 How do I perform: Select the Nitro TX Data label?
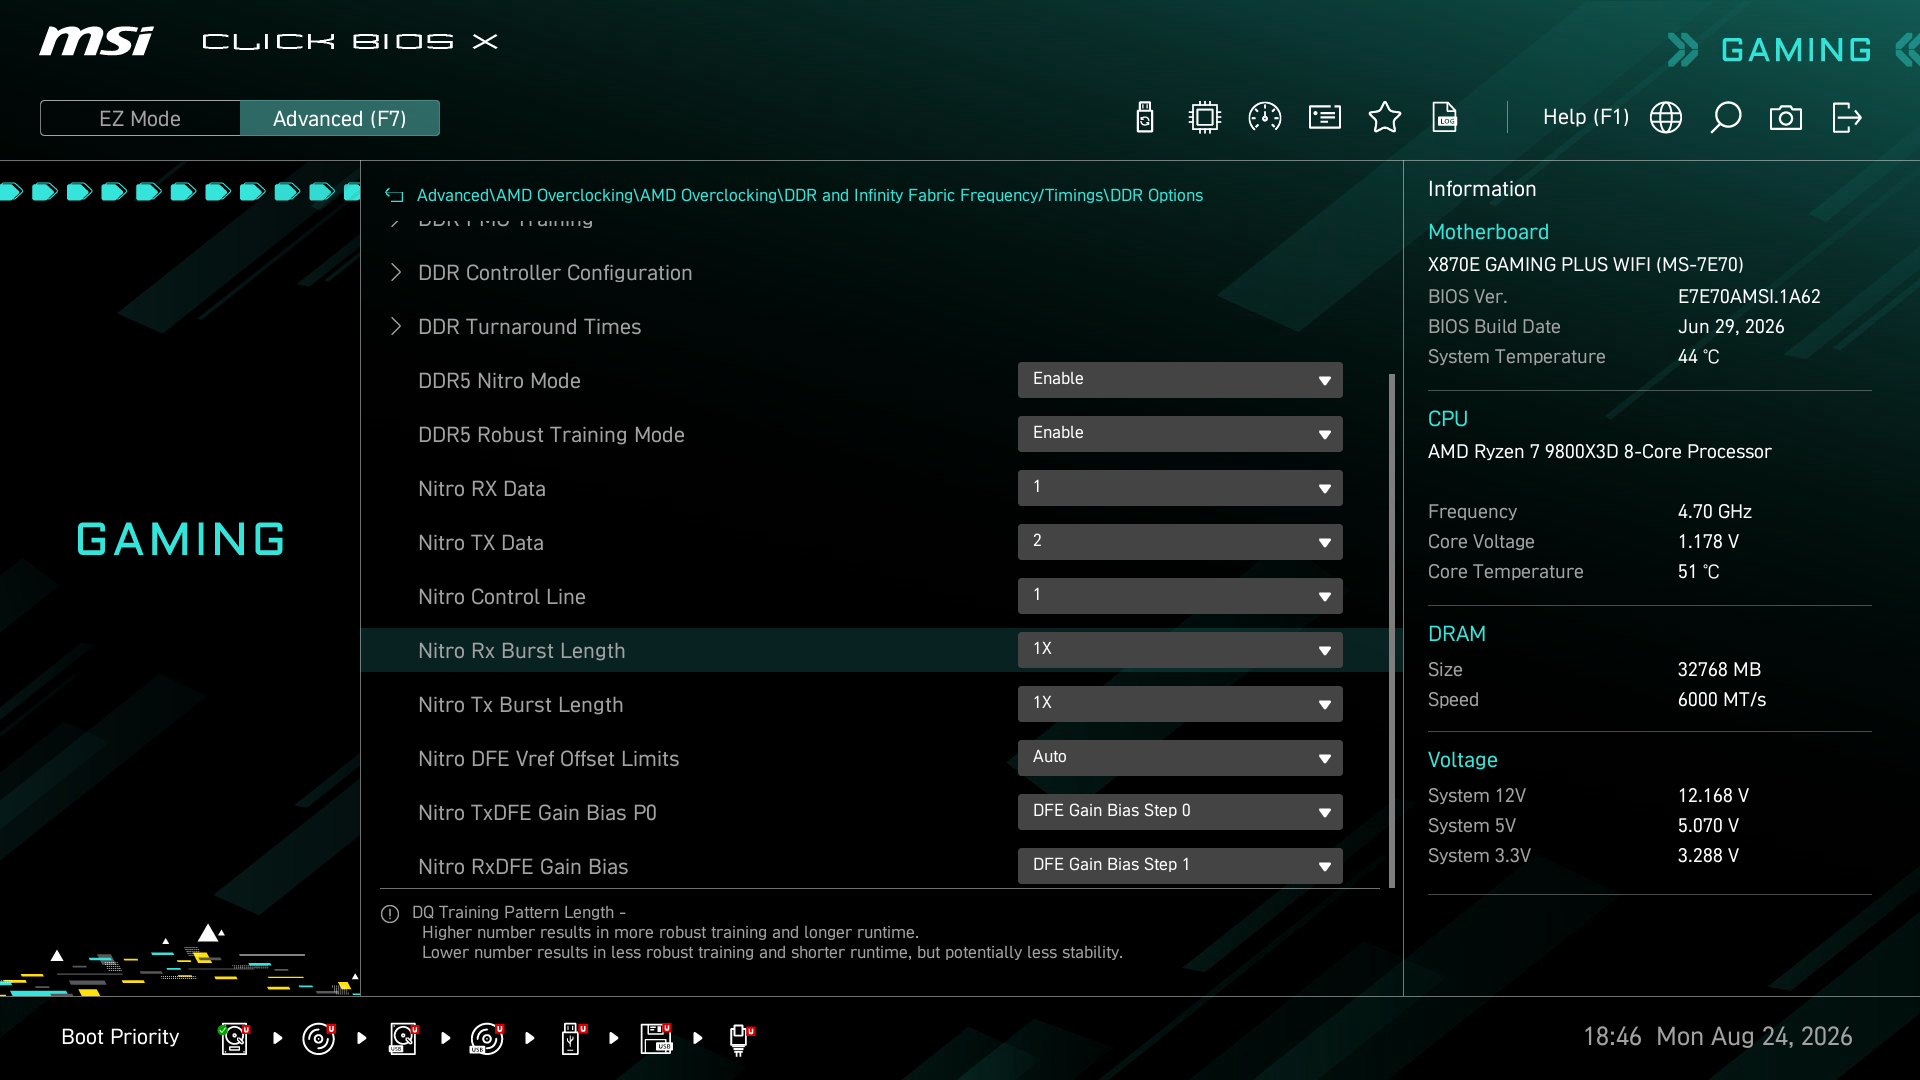tap(481, 543)
